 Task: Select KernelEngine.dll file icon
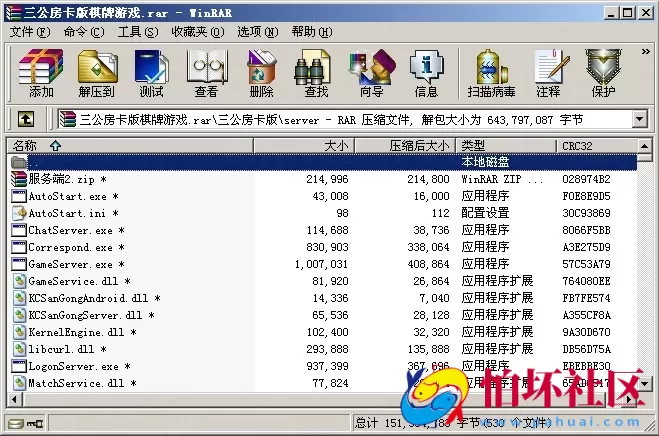(19, 332)
